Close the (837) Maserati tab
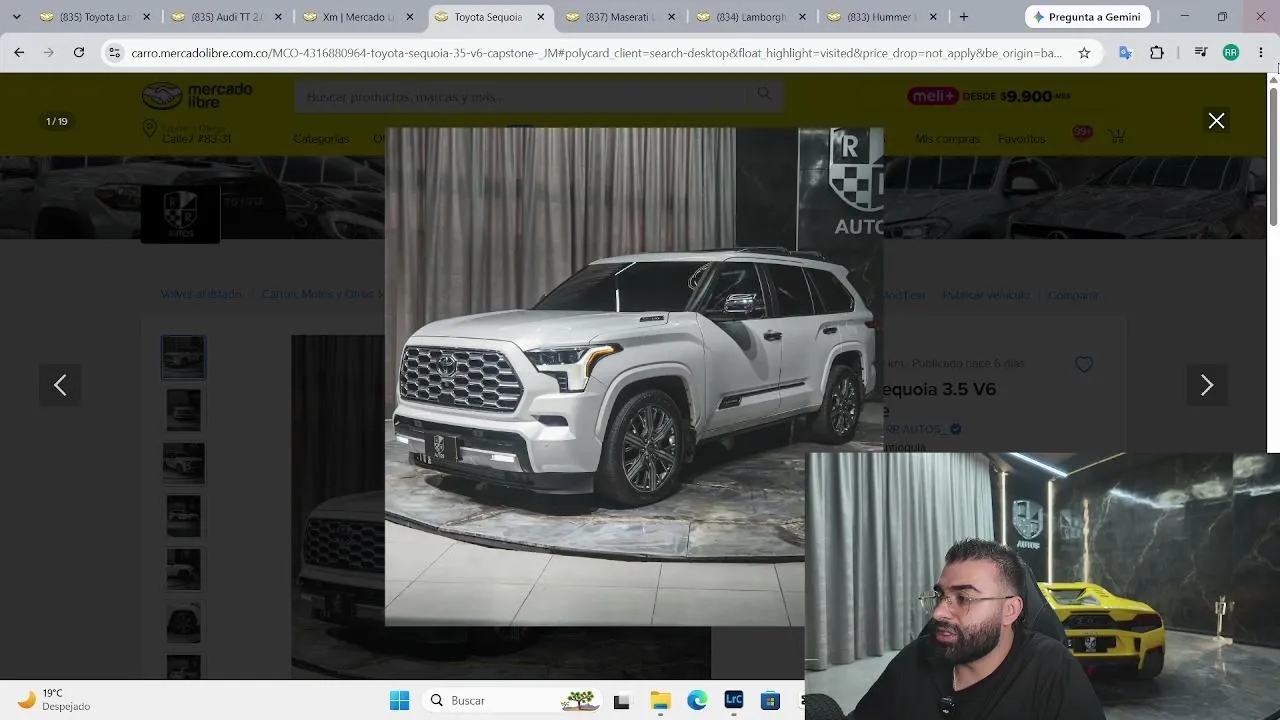Viewport: 1280px width, 720px height. pos(672,17)
